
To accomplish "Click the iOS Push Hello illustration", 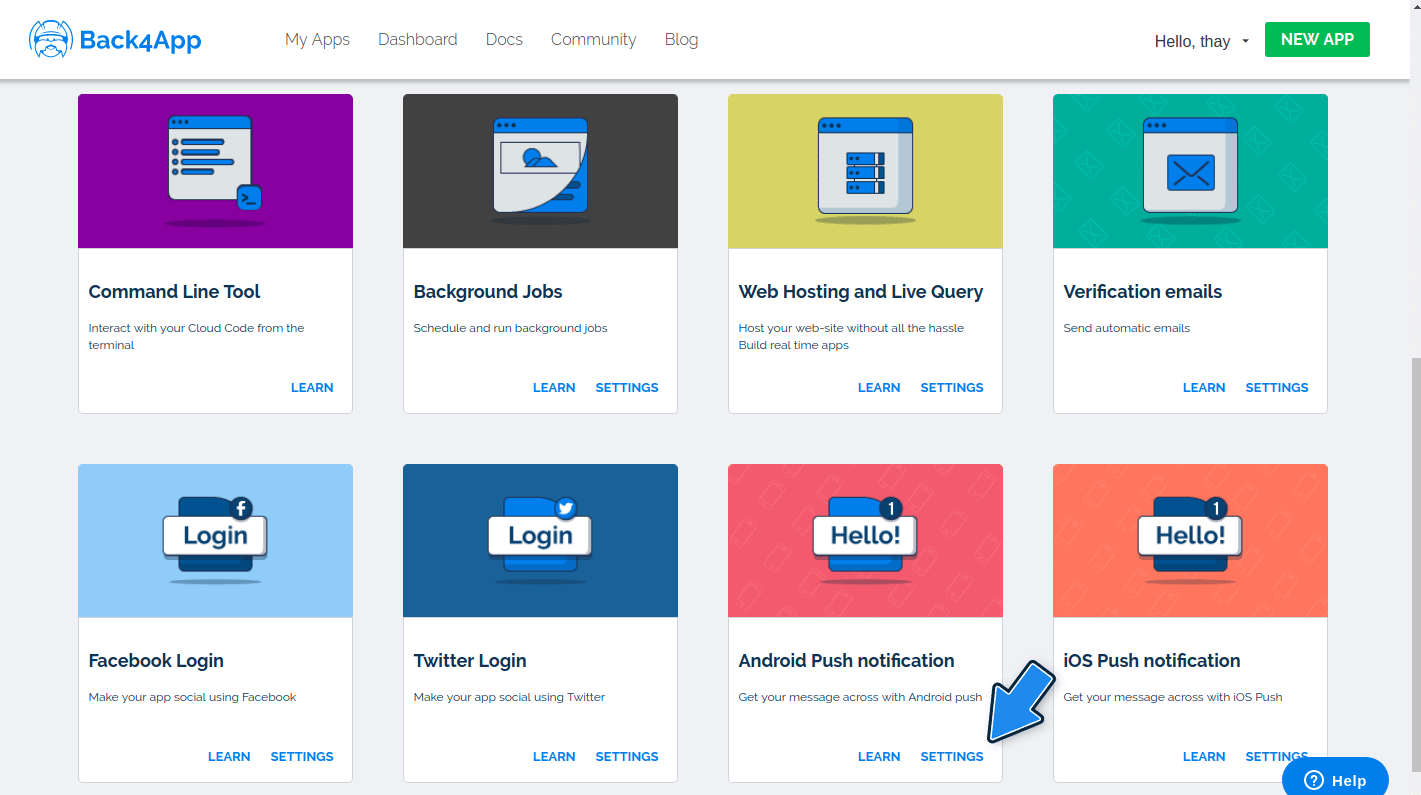I will (1190, 540).
